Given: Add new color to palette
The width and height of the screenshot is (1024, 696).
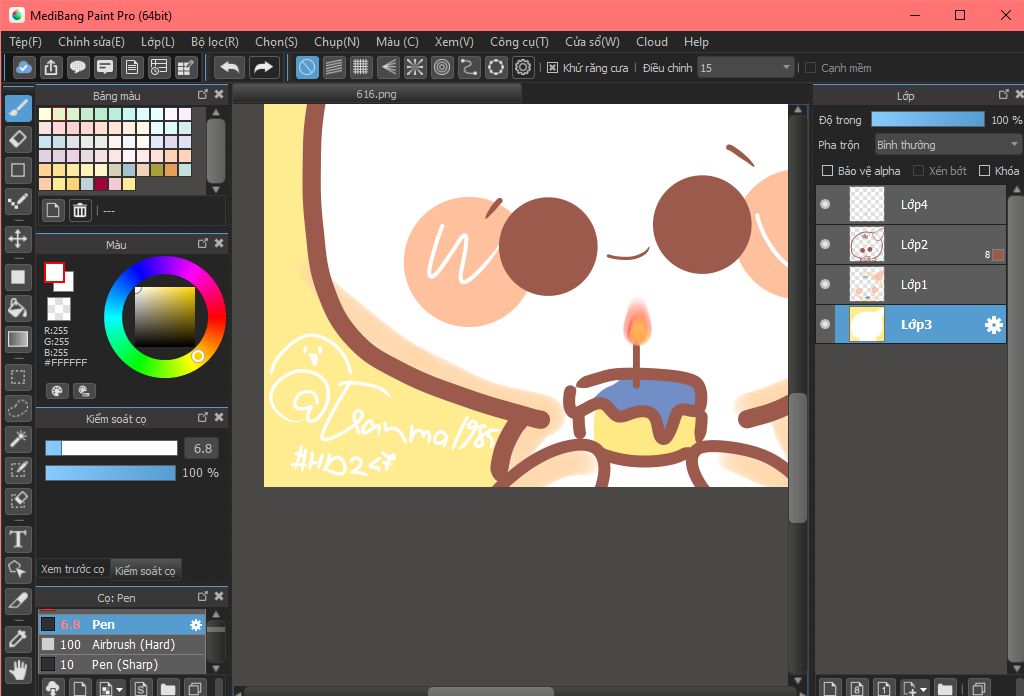Looking at the screenshot, I should (53, 210).
